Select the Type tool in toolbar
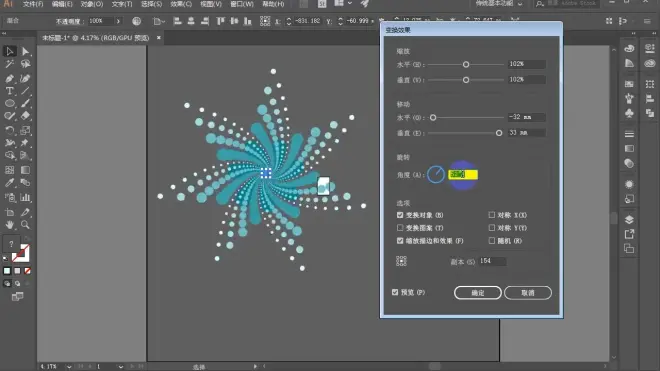Screen dimensions: 660x371 [9, 91]
